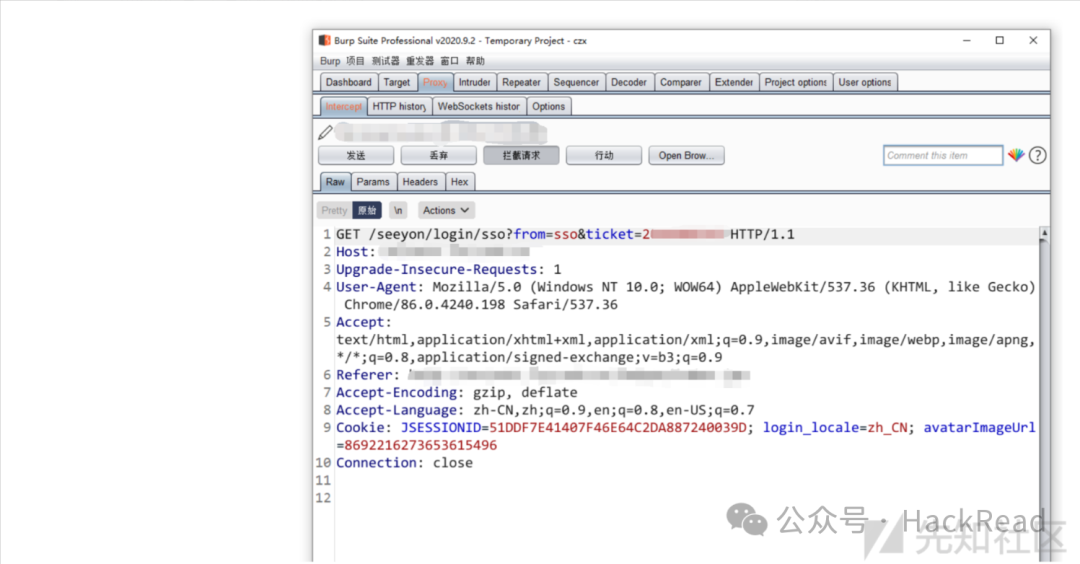
Task: Click the Burp Suite logo in title bar
Action: (324, 41)
